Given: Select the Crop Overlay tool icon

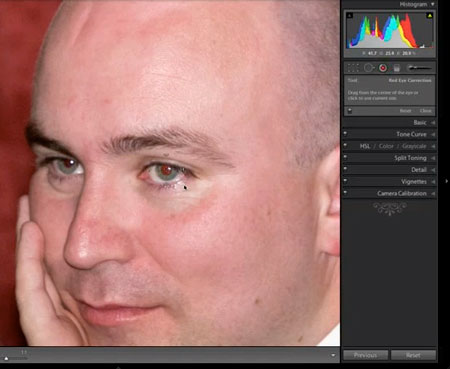Looking at the screenshot, I should [353, 68].
